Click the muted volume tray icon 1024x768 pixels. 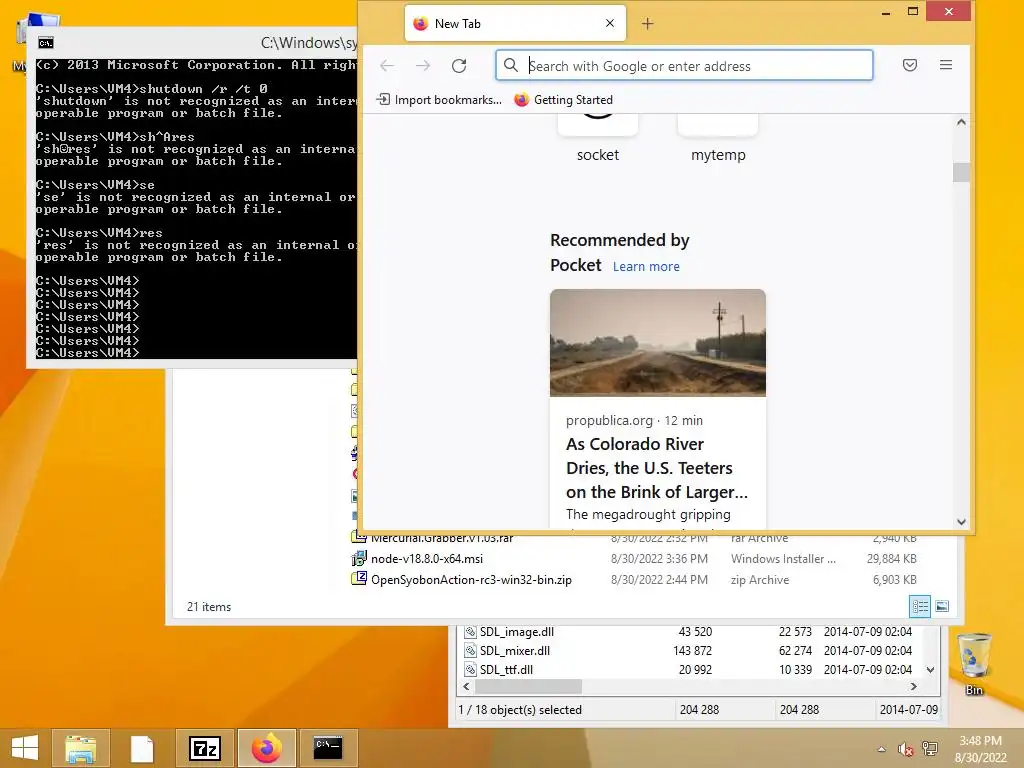point(905,749)
